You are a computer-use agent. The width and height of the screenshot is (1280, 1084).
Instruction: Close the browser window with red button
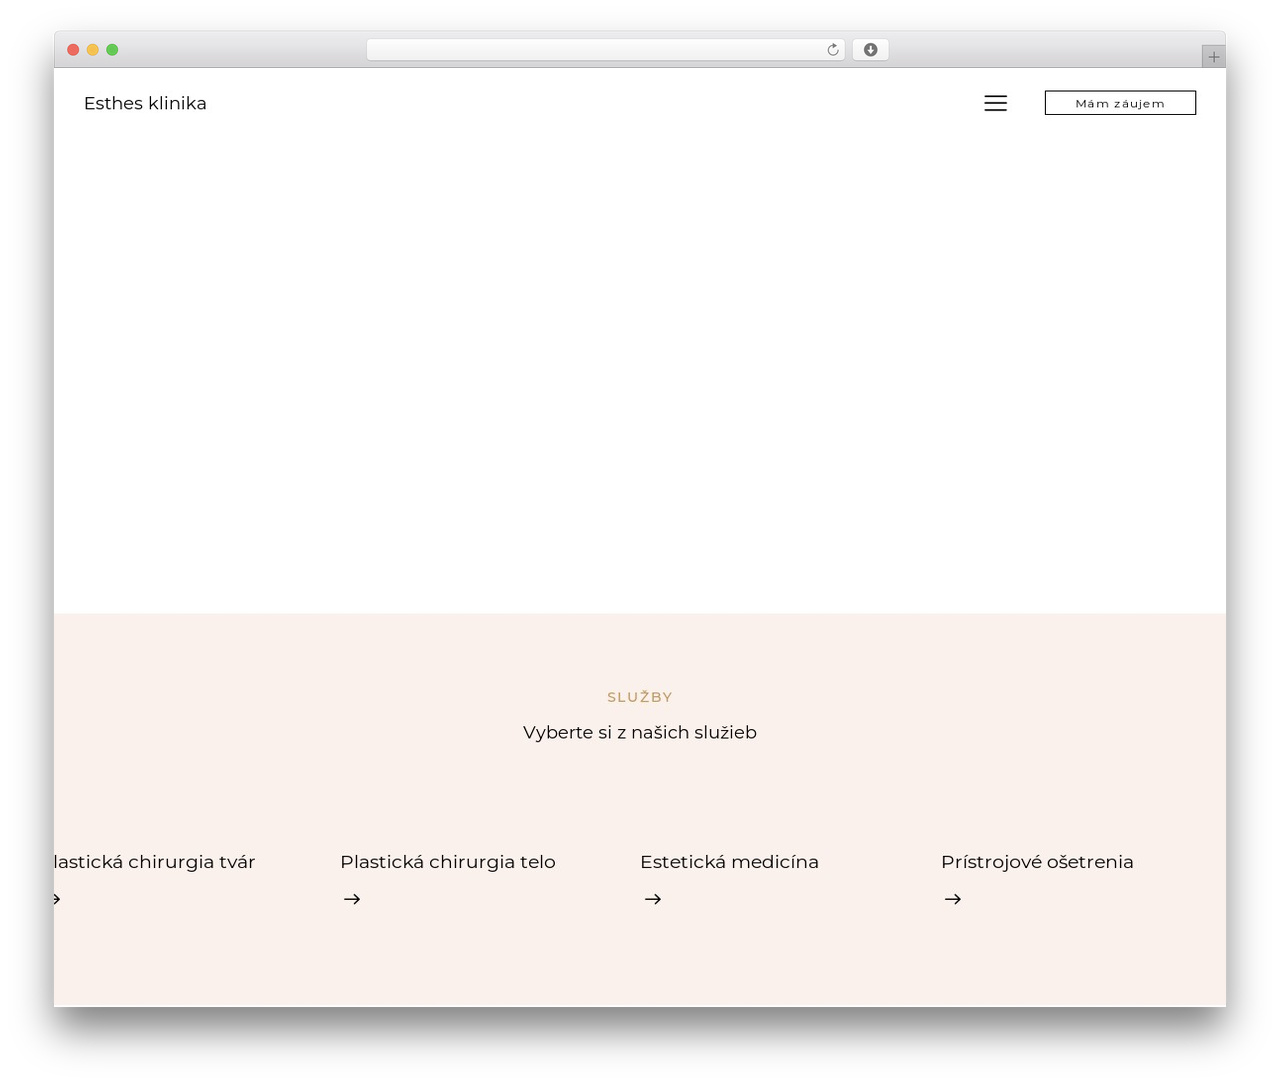point(73,50)
